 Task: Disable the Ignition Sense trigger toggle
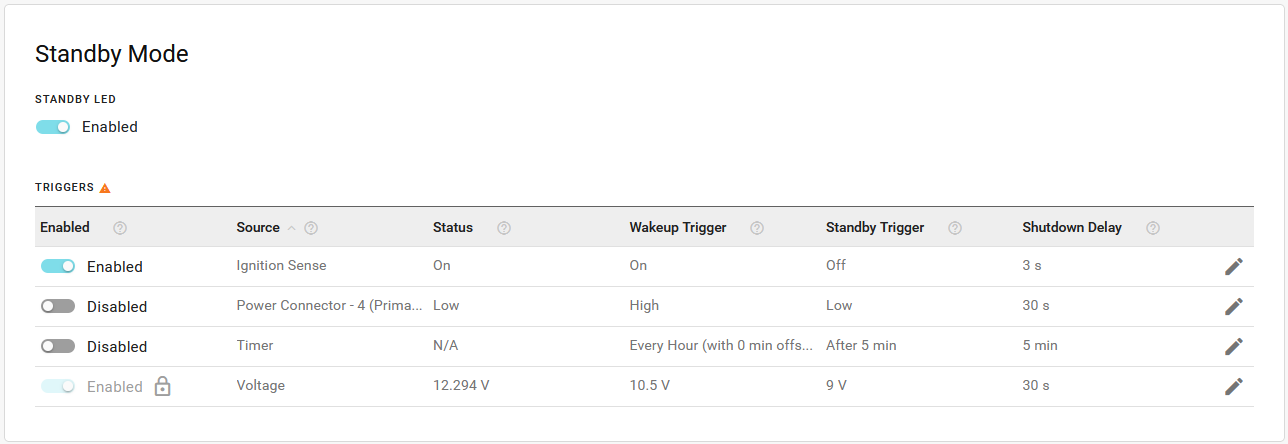tap(58, 267)
